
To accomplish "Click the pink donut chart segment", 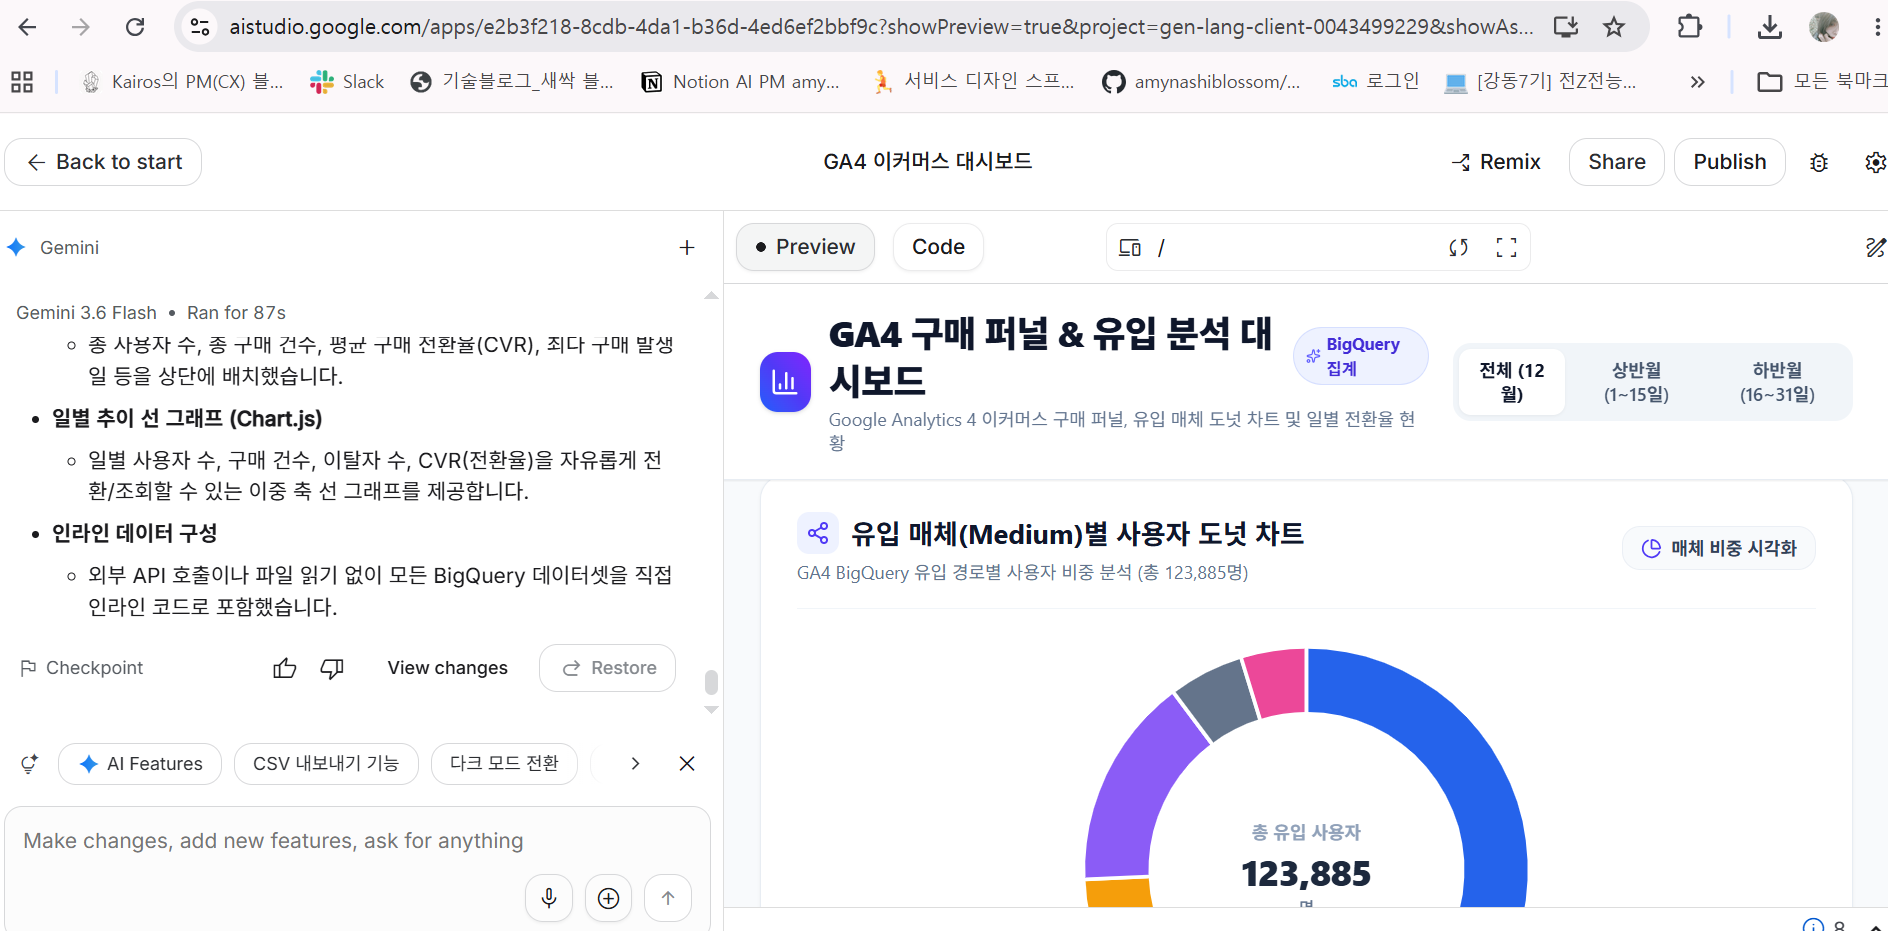I will point(1278,682).
